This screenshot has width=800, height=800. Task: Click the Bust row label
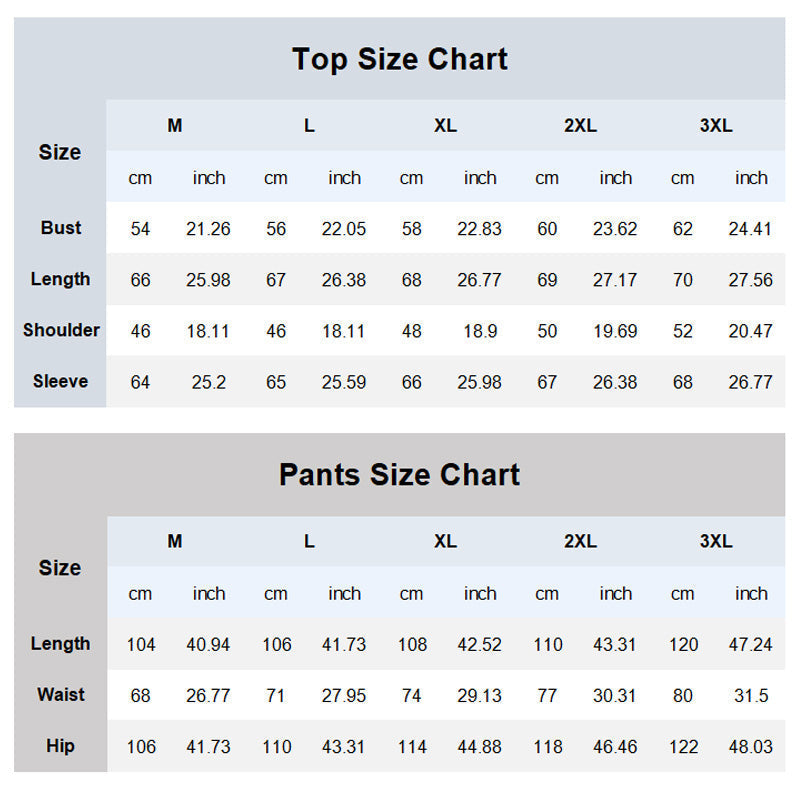click(61, 228)
